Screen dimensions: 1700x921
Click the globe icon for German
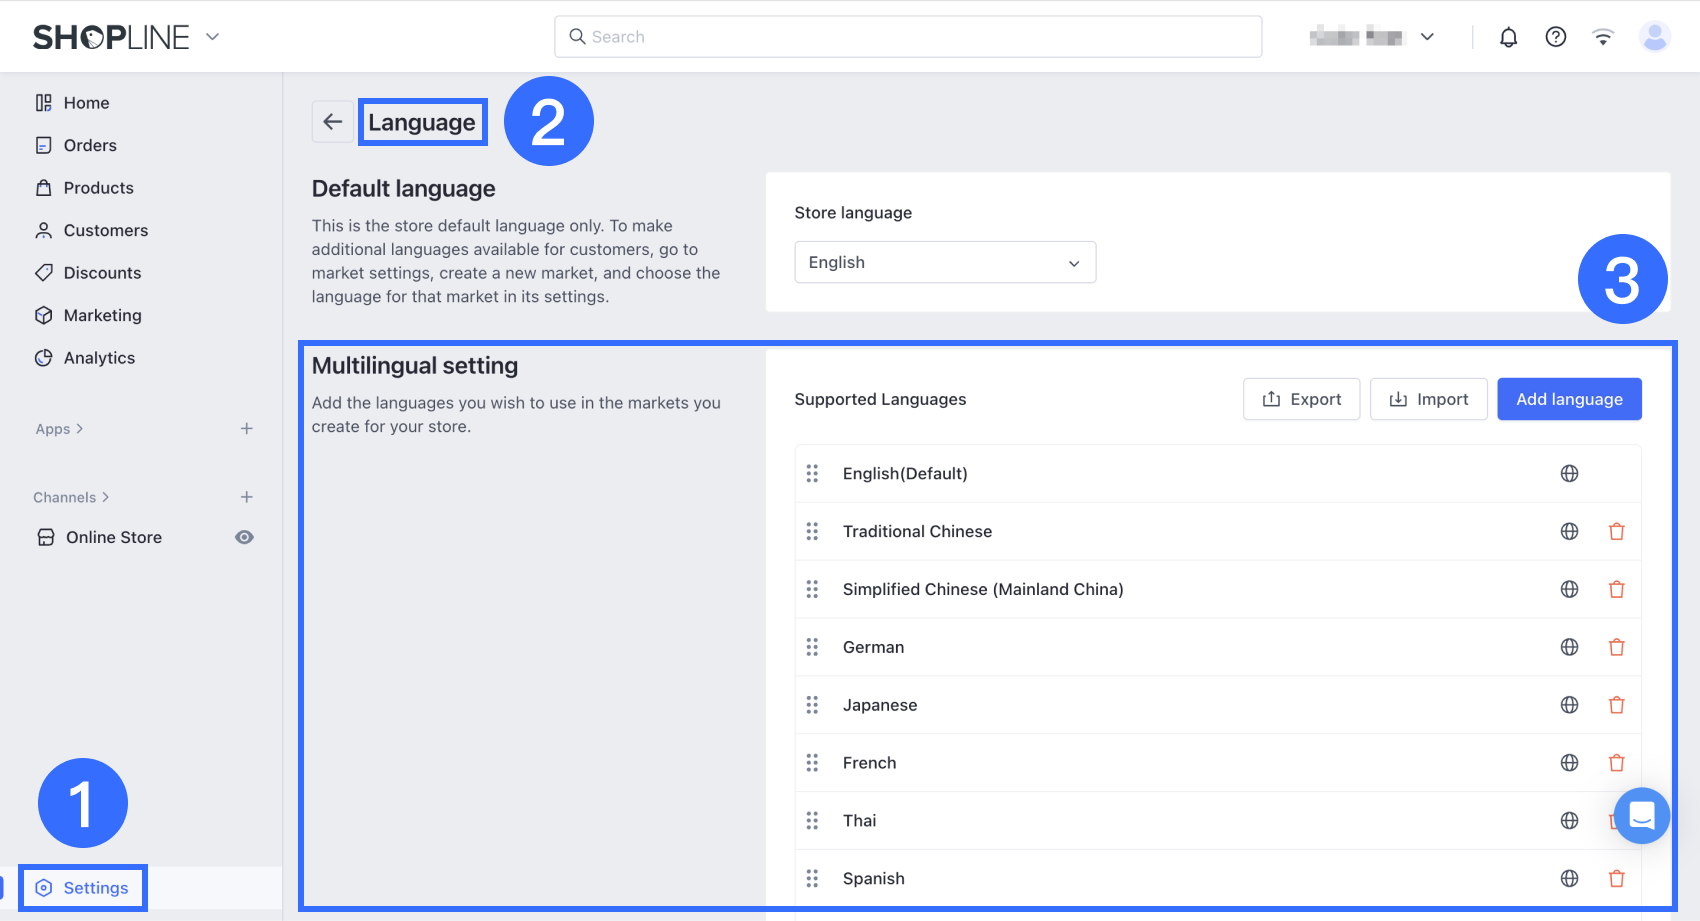point(1570,648)
